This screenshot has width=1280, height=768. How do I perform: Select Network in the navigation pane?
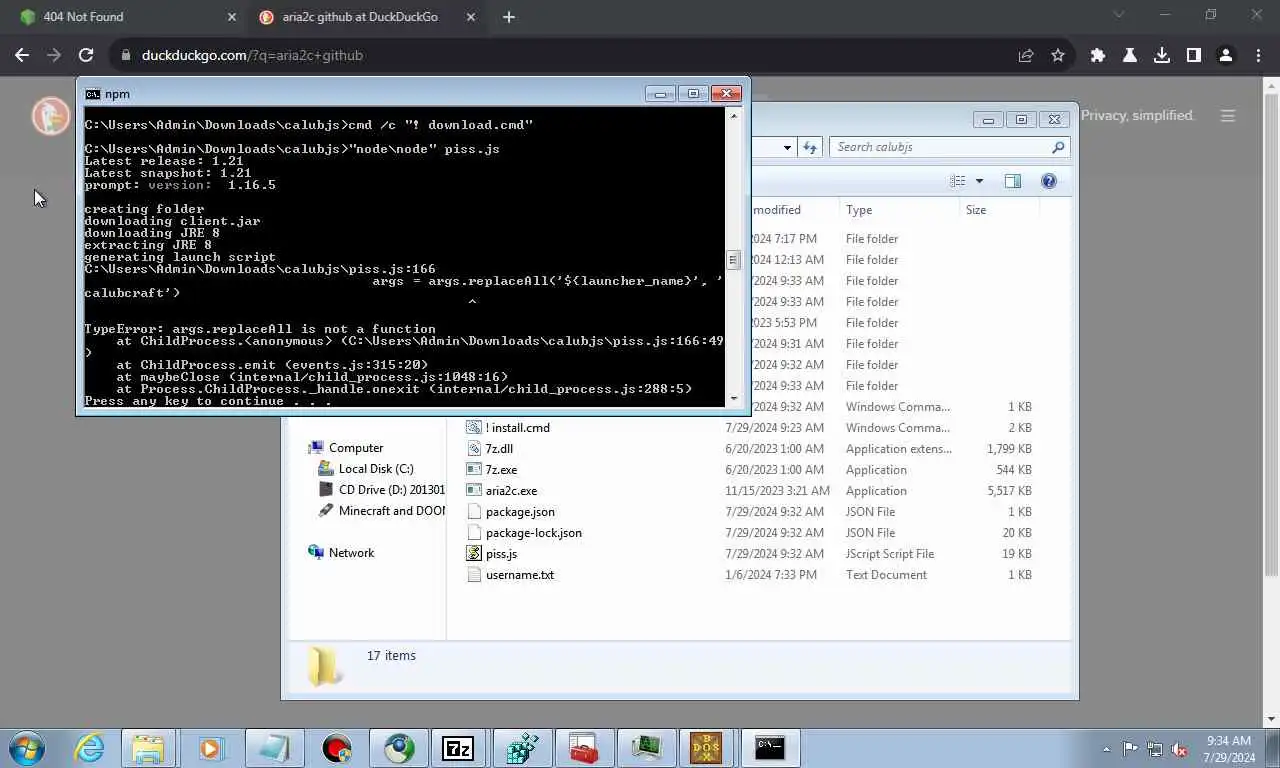click(x=351, y=553)
